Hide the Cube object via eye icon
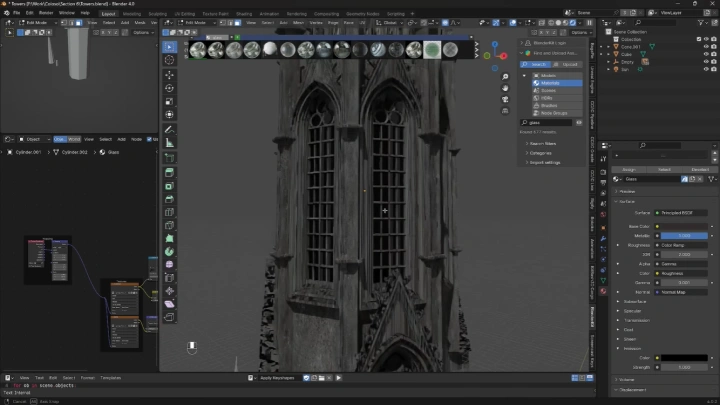 tap(706, 54)
